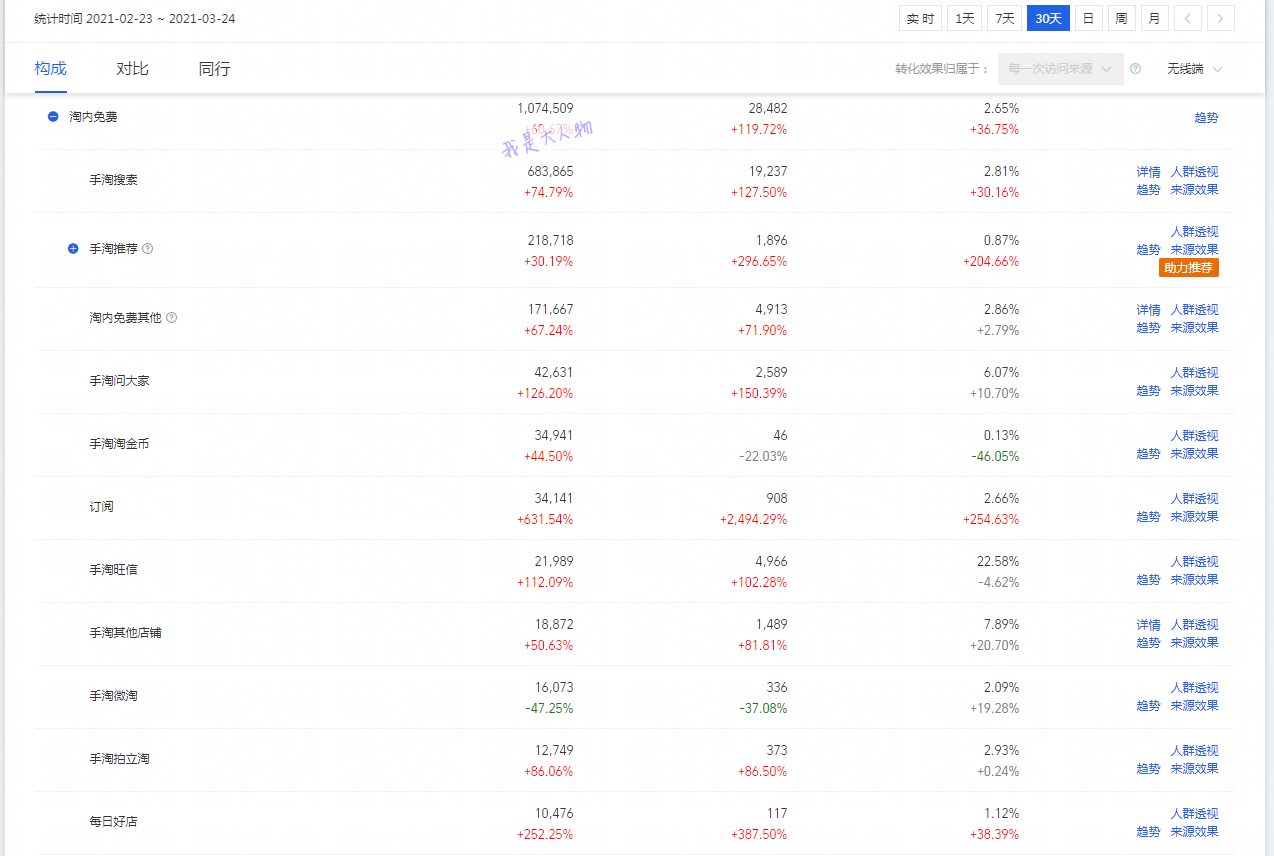
Task: Open 来源效果 for 订阅
Action: 1195,517
